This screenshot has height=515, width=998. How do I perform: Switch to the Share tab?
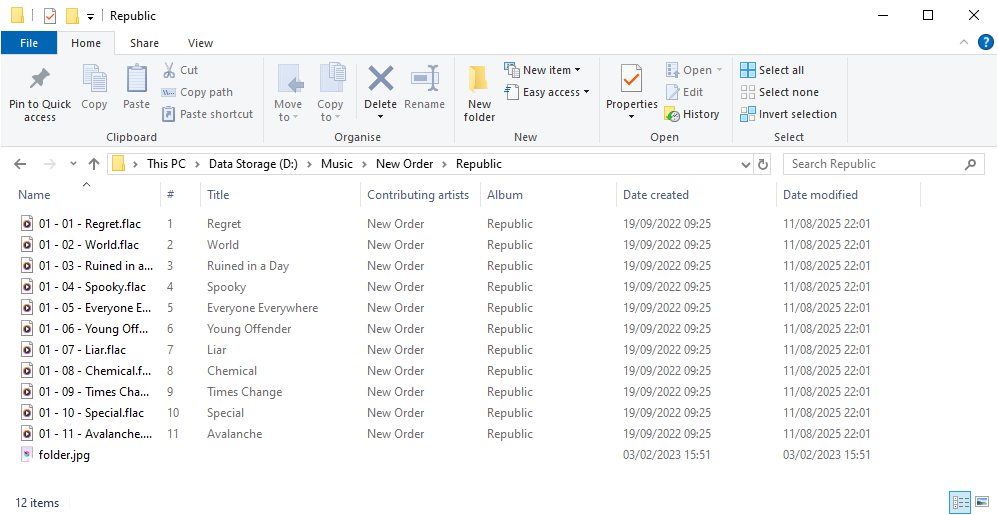point(144,43)
